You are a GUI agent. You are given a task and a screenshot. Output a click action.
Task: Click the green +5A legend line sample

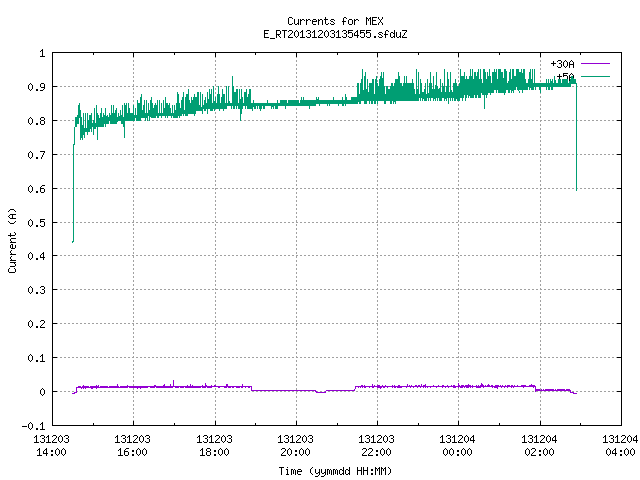coord(595,76)
